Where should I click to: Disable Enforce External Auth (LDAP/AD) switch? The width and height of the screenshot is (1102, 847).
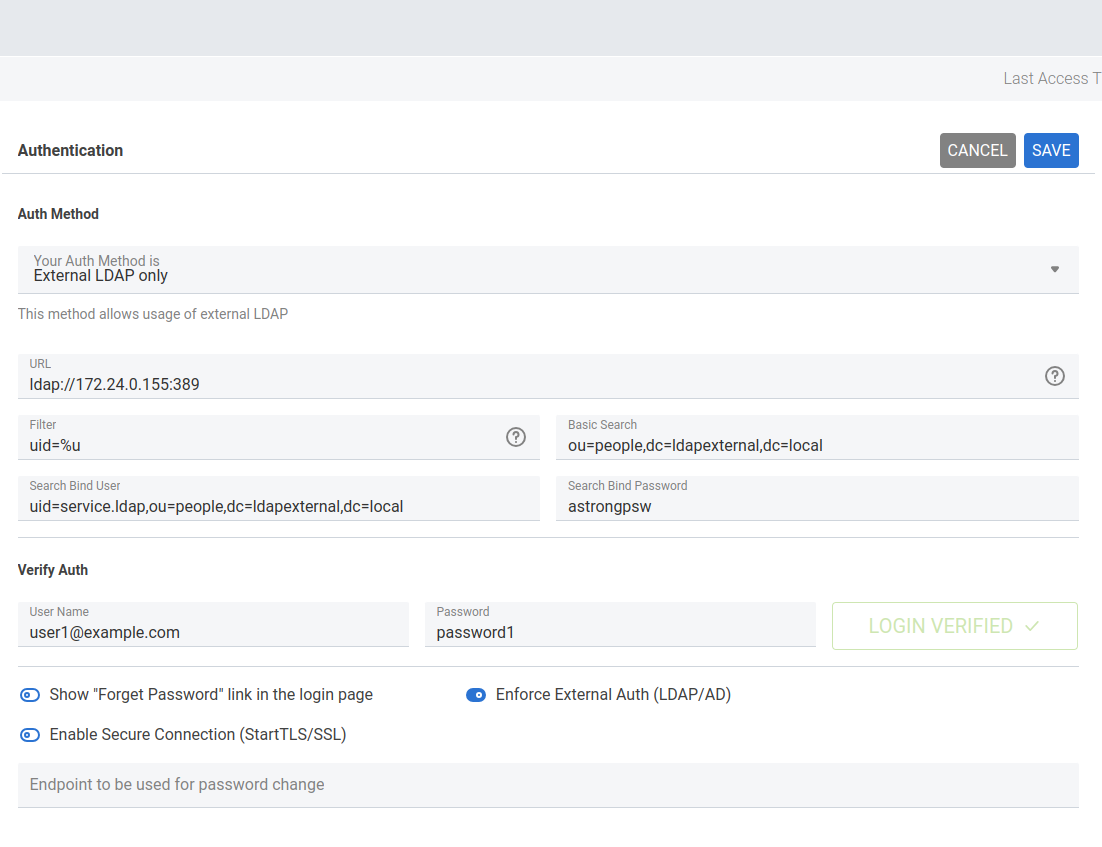[476, 695]
